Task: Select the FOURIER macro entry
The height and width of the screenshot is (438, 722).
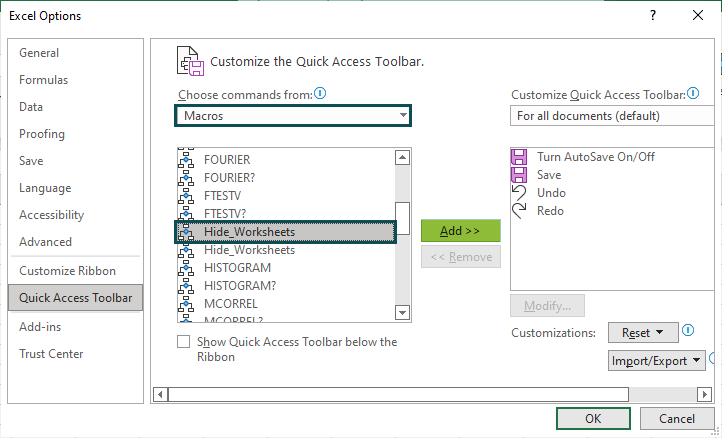Action: pos(286,159)
